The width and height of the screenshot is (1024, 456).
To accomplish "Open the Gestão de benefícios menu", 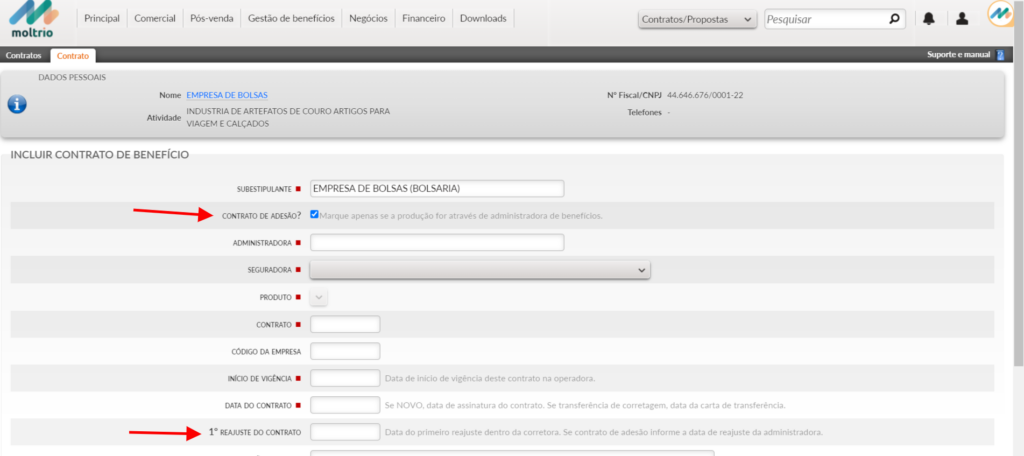I will pos(289,18).
